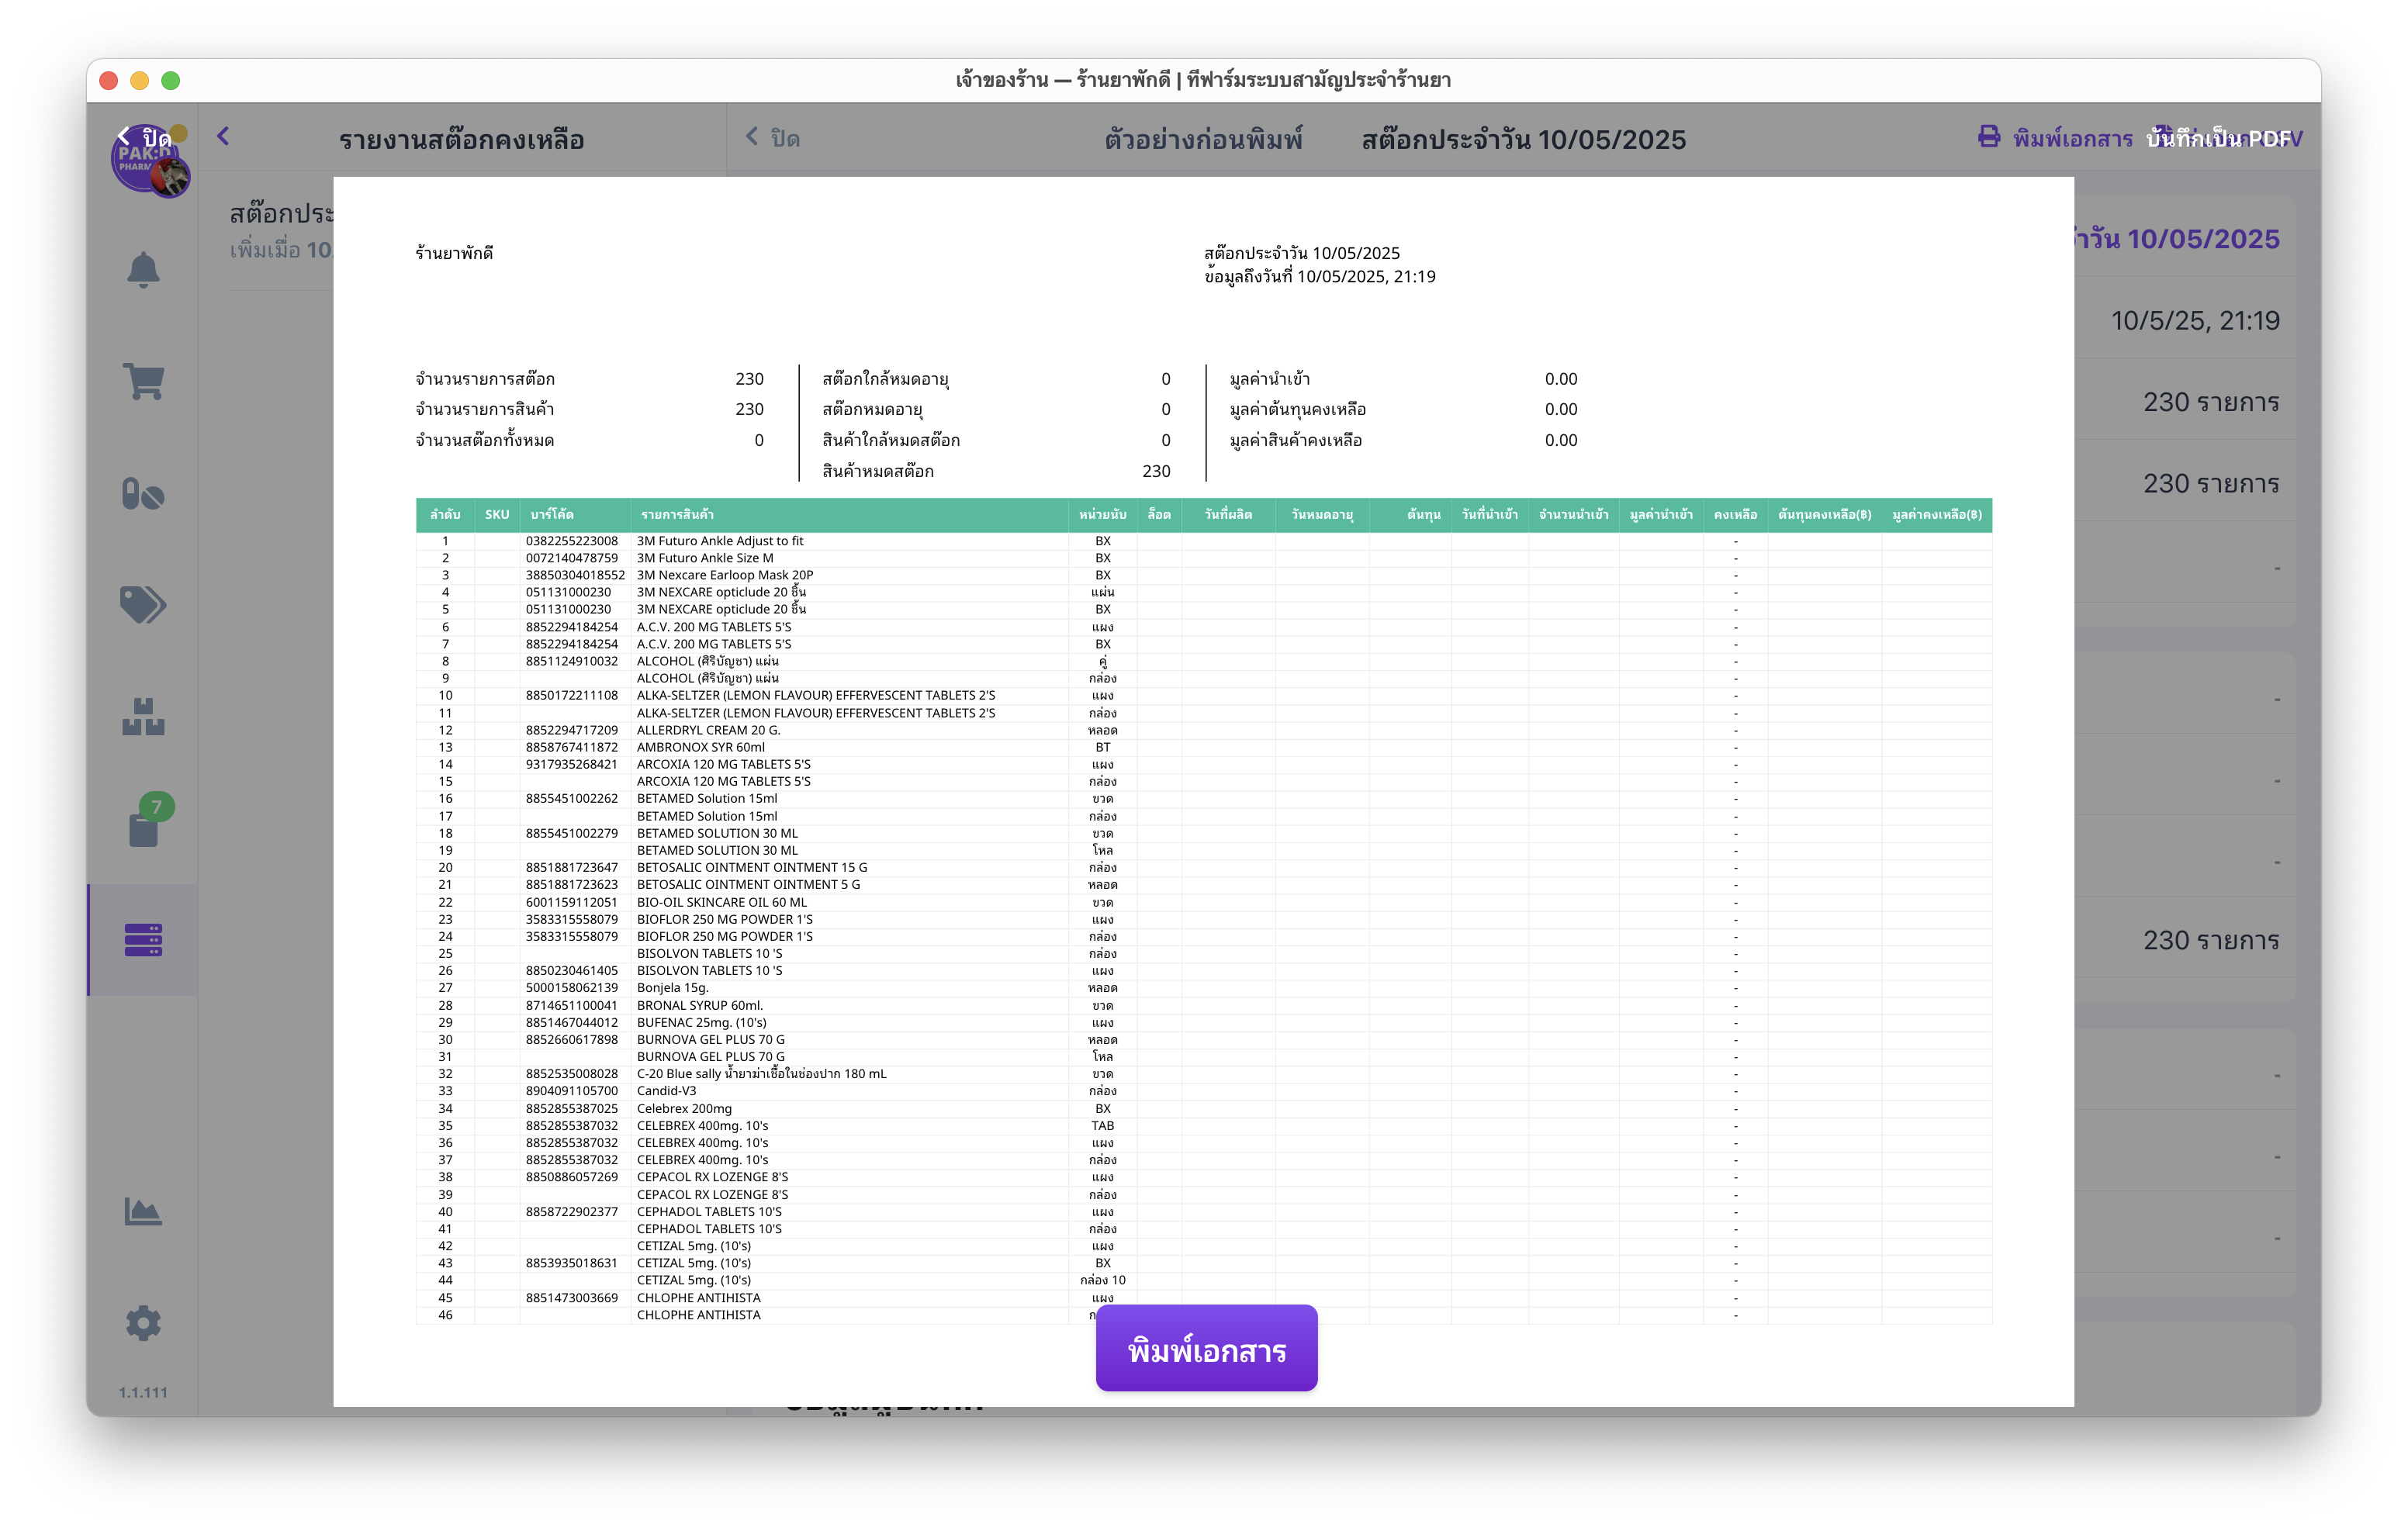
Task: Select the Celebrex 200mg table row
Action: coord(684,1108)
